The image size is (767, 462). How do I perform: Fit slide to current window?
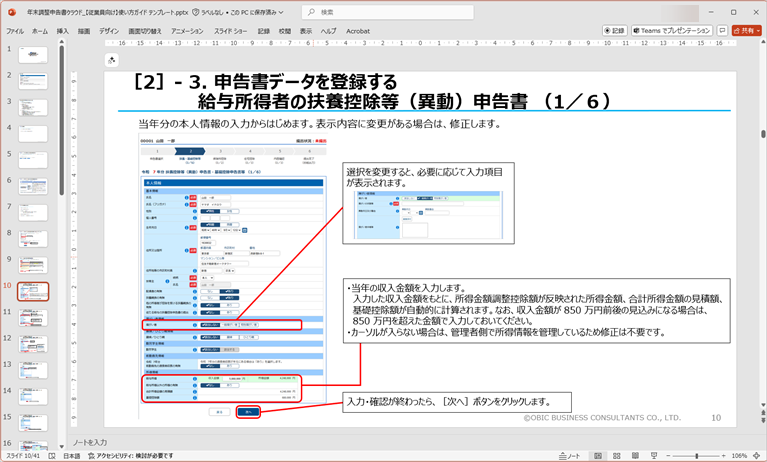tap(757, 455)
